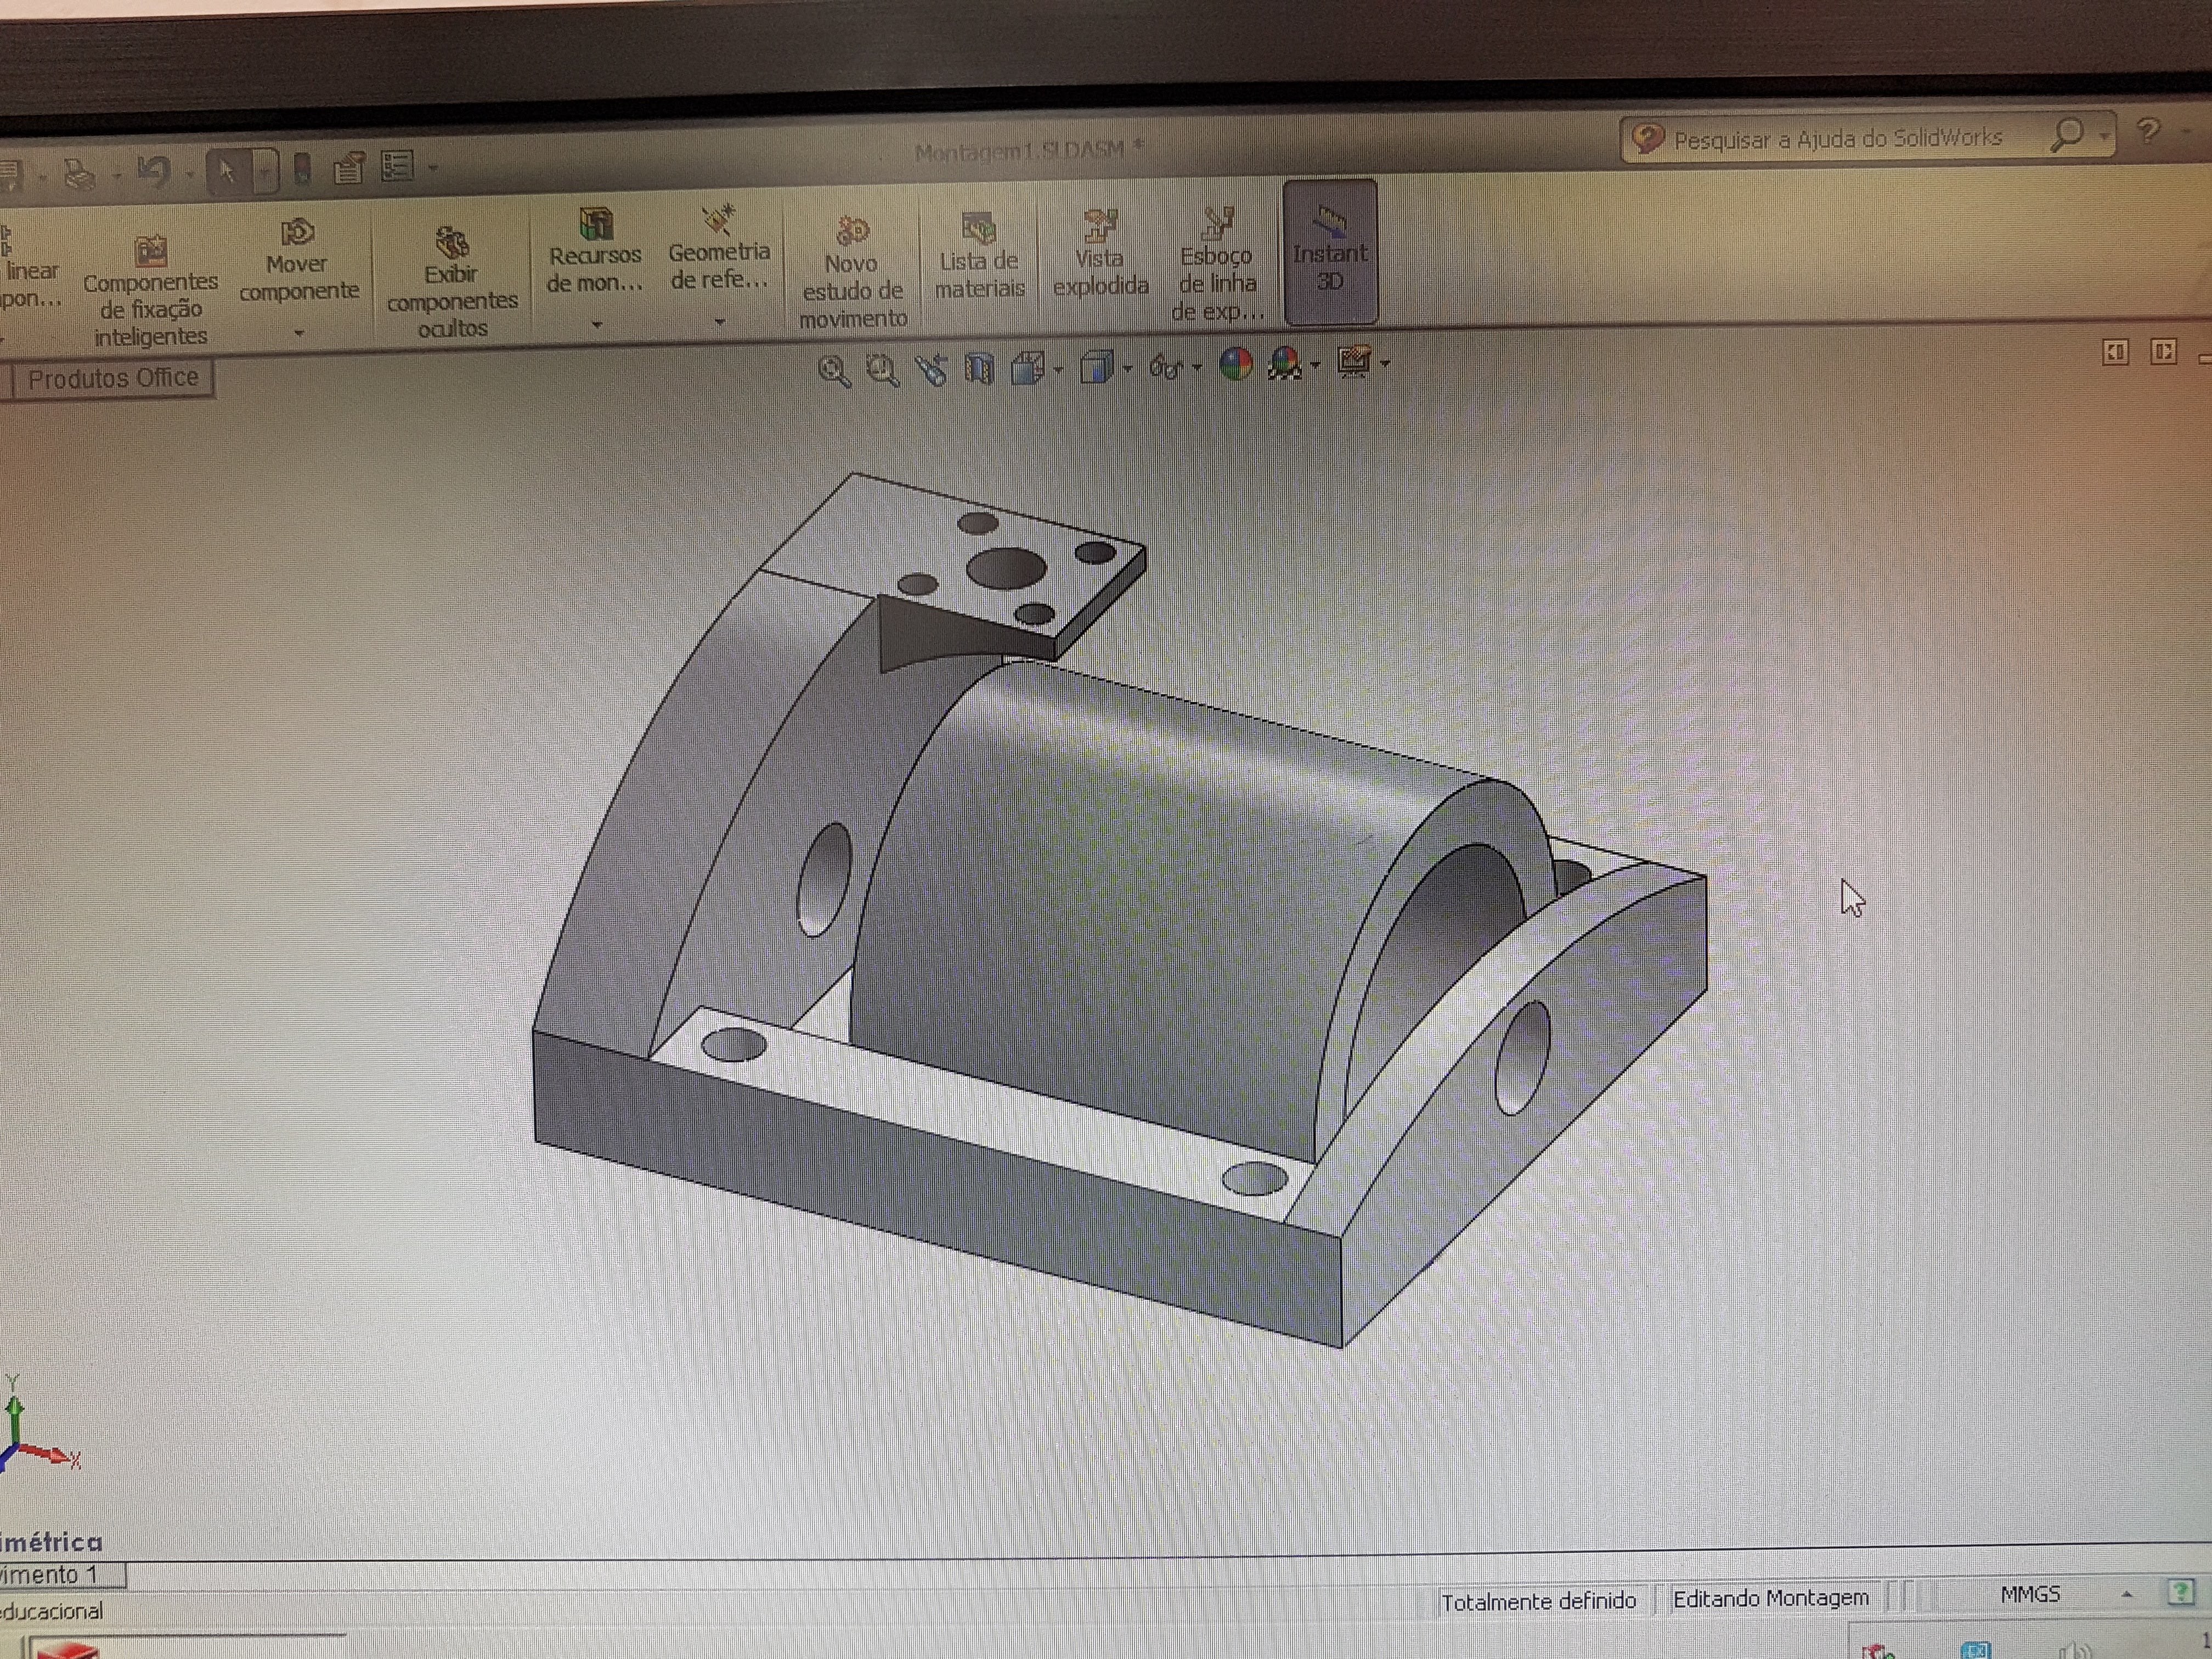Click Zoom to Area magnifier icon
The width and height of the screenshot is (2212, 1659).
pos(881,371)
